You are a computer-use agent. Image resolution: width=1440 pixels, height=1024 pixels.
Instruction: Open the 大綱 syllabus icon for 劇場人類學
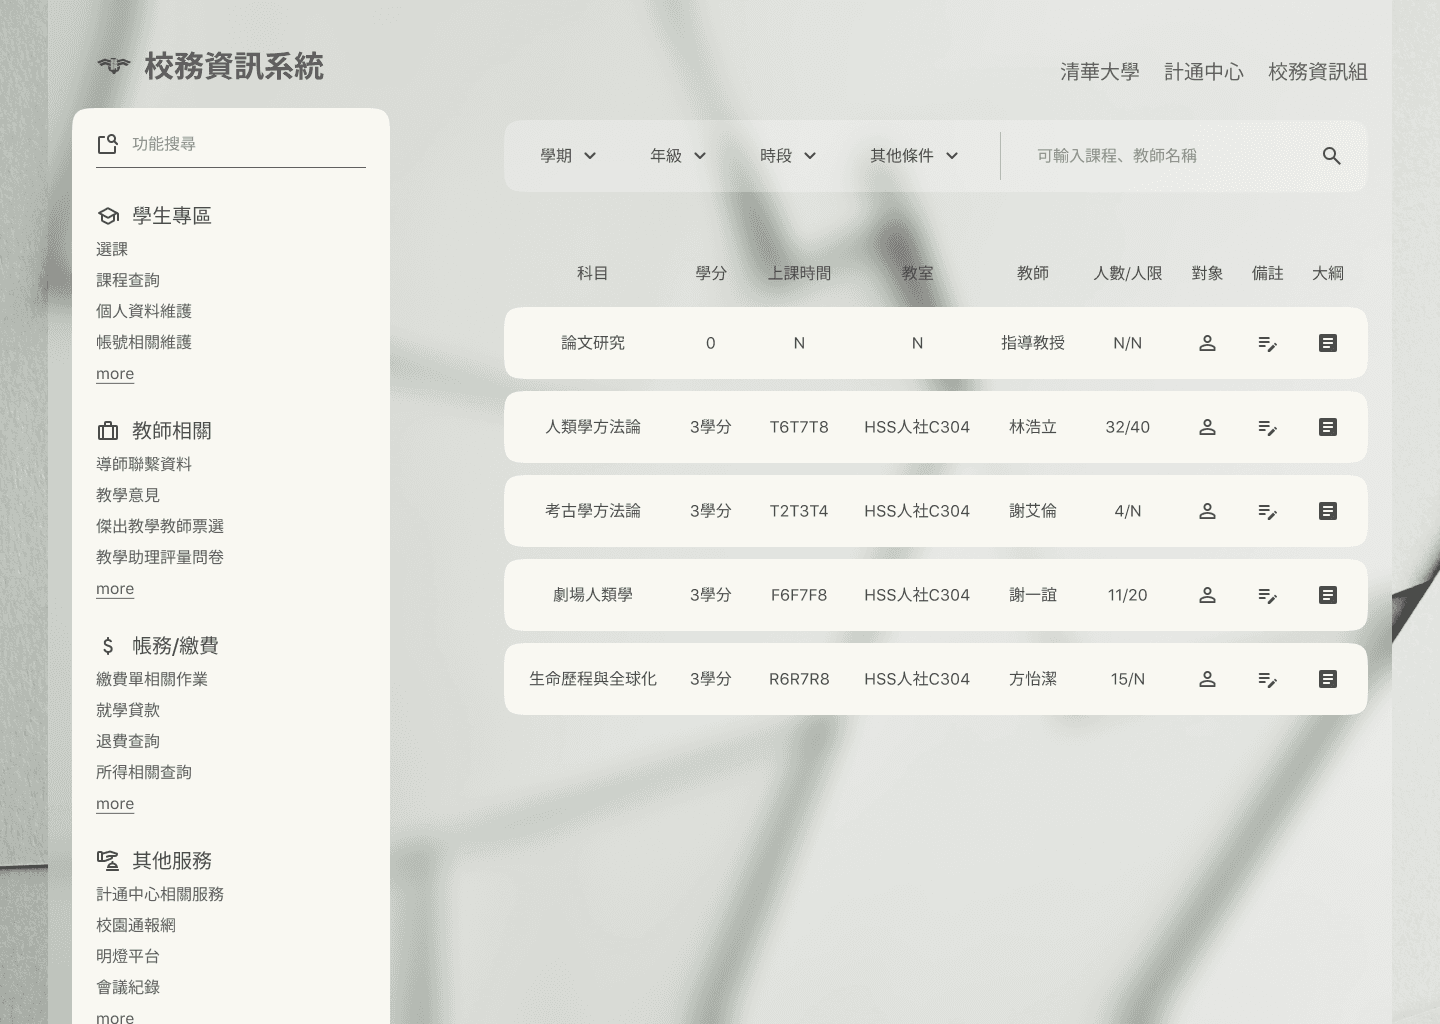[x=1328, y=595]
